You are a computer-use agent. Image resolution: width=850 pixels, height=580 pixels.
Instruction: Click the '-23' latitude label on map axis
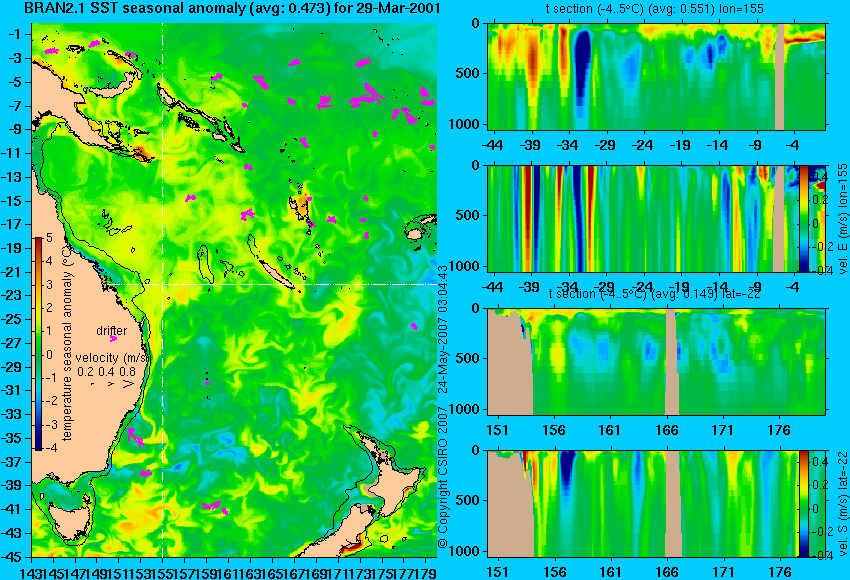click(13, 295)
